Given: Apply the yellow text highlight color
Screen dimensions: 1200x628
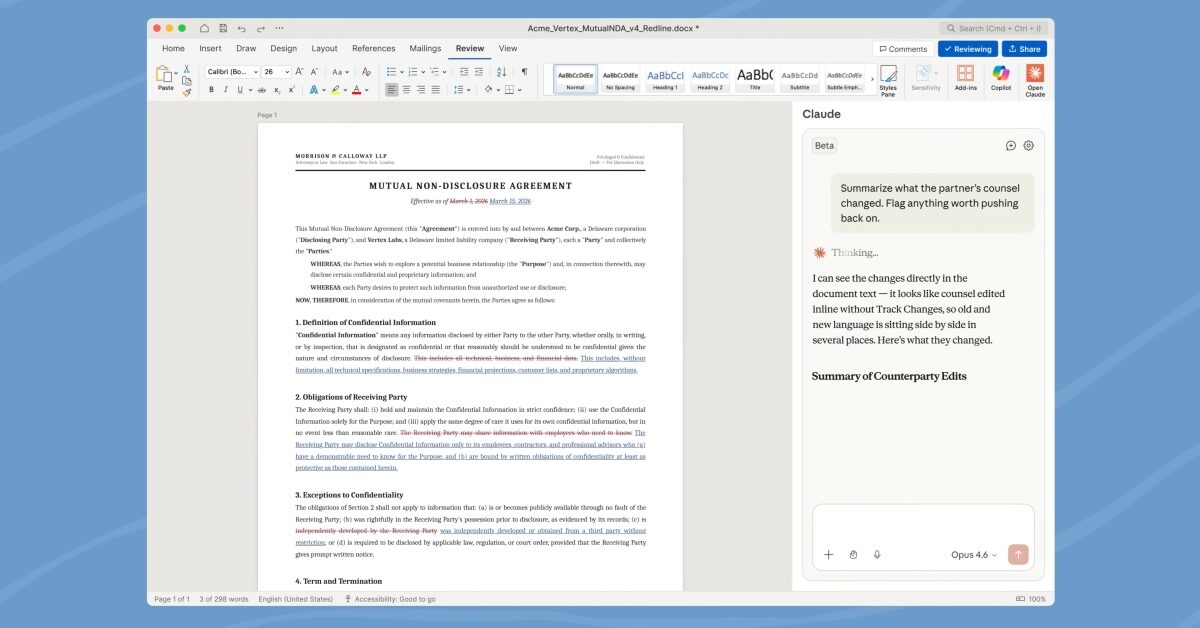Looking at the screenshot, I should click(x=336, y=90).
